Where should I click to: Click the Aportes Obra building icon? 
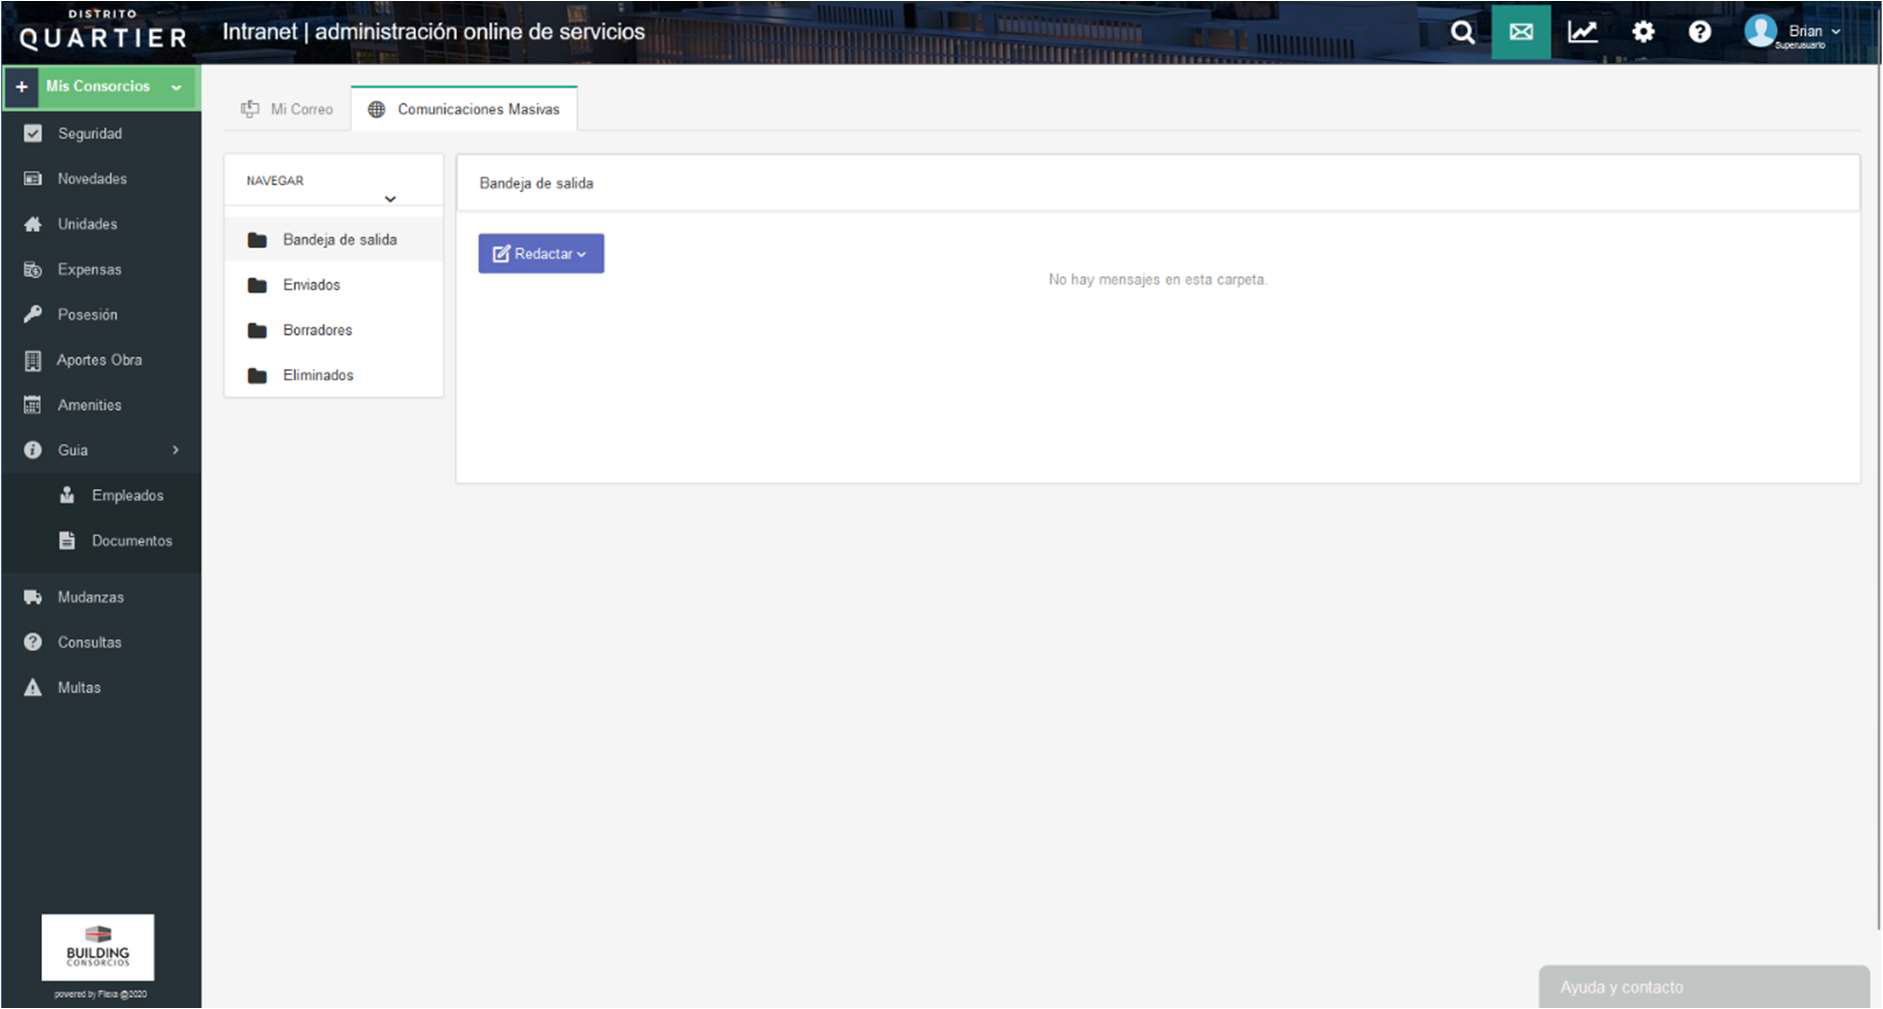click(33, 360)
